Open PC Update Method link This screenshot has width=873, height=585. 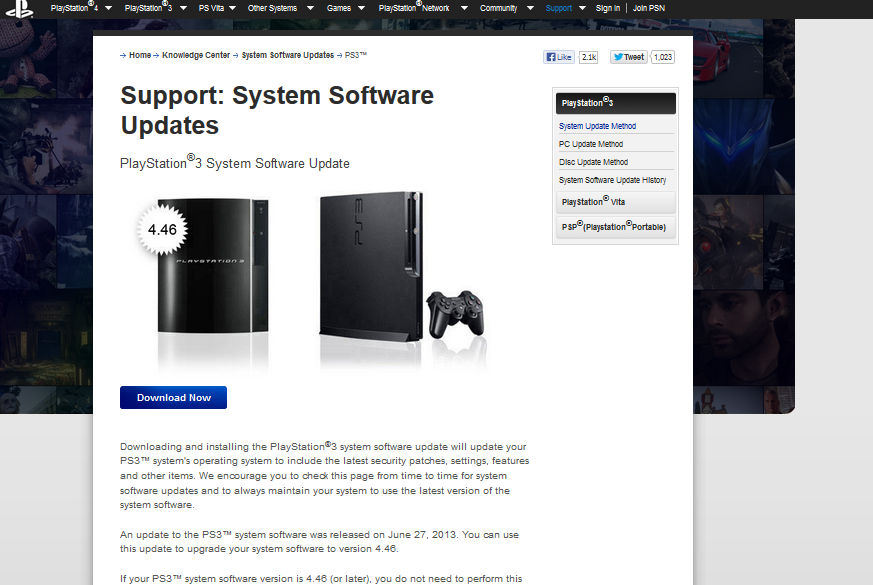click(x=591, y=144)
